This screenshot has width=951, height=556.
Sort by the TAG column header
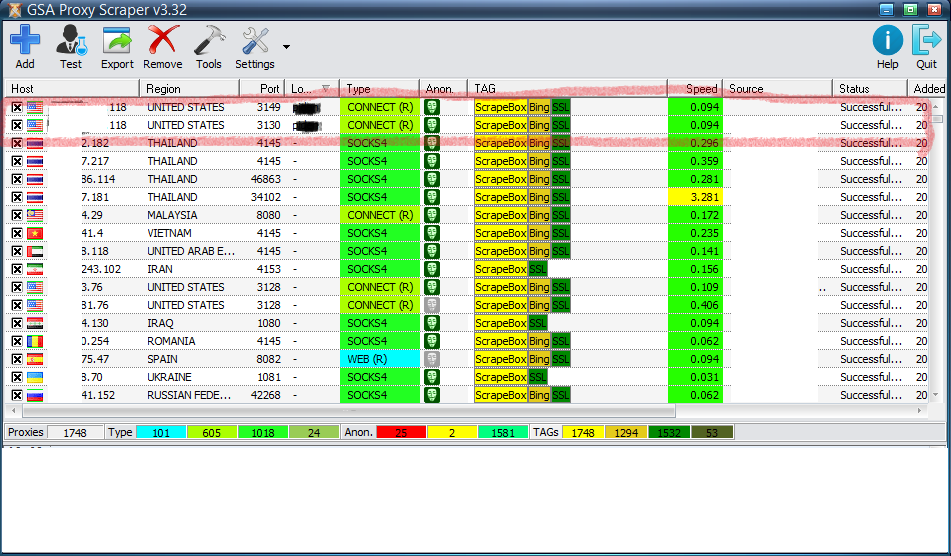[x=568, y=89]
